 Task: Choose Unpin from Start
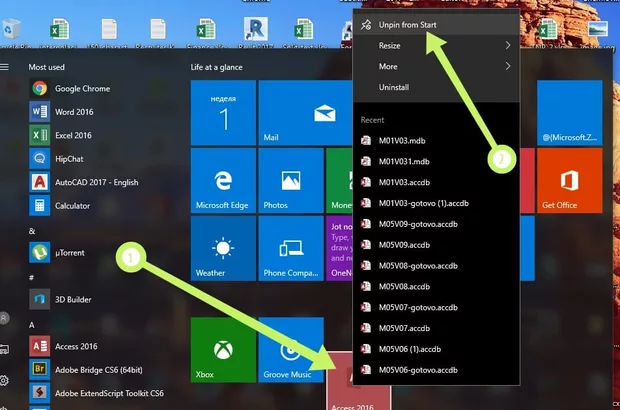click(x=436, y=25)
